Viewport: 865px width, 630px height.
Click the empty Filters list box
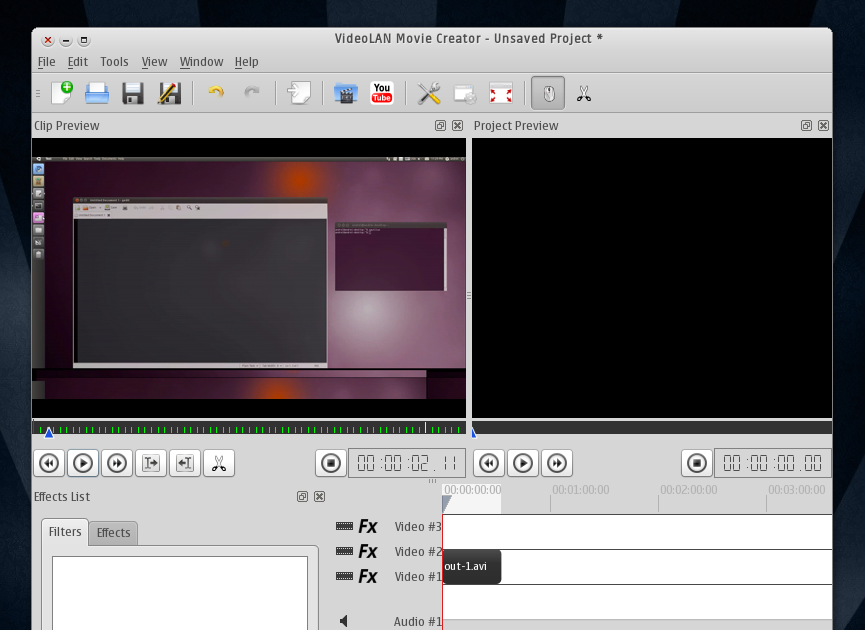coord(180,593)
